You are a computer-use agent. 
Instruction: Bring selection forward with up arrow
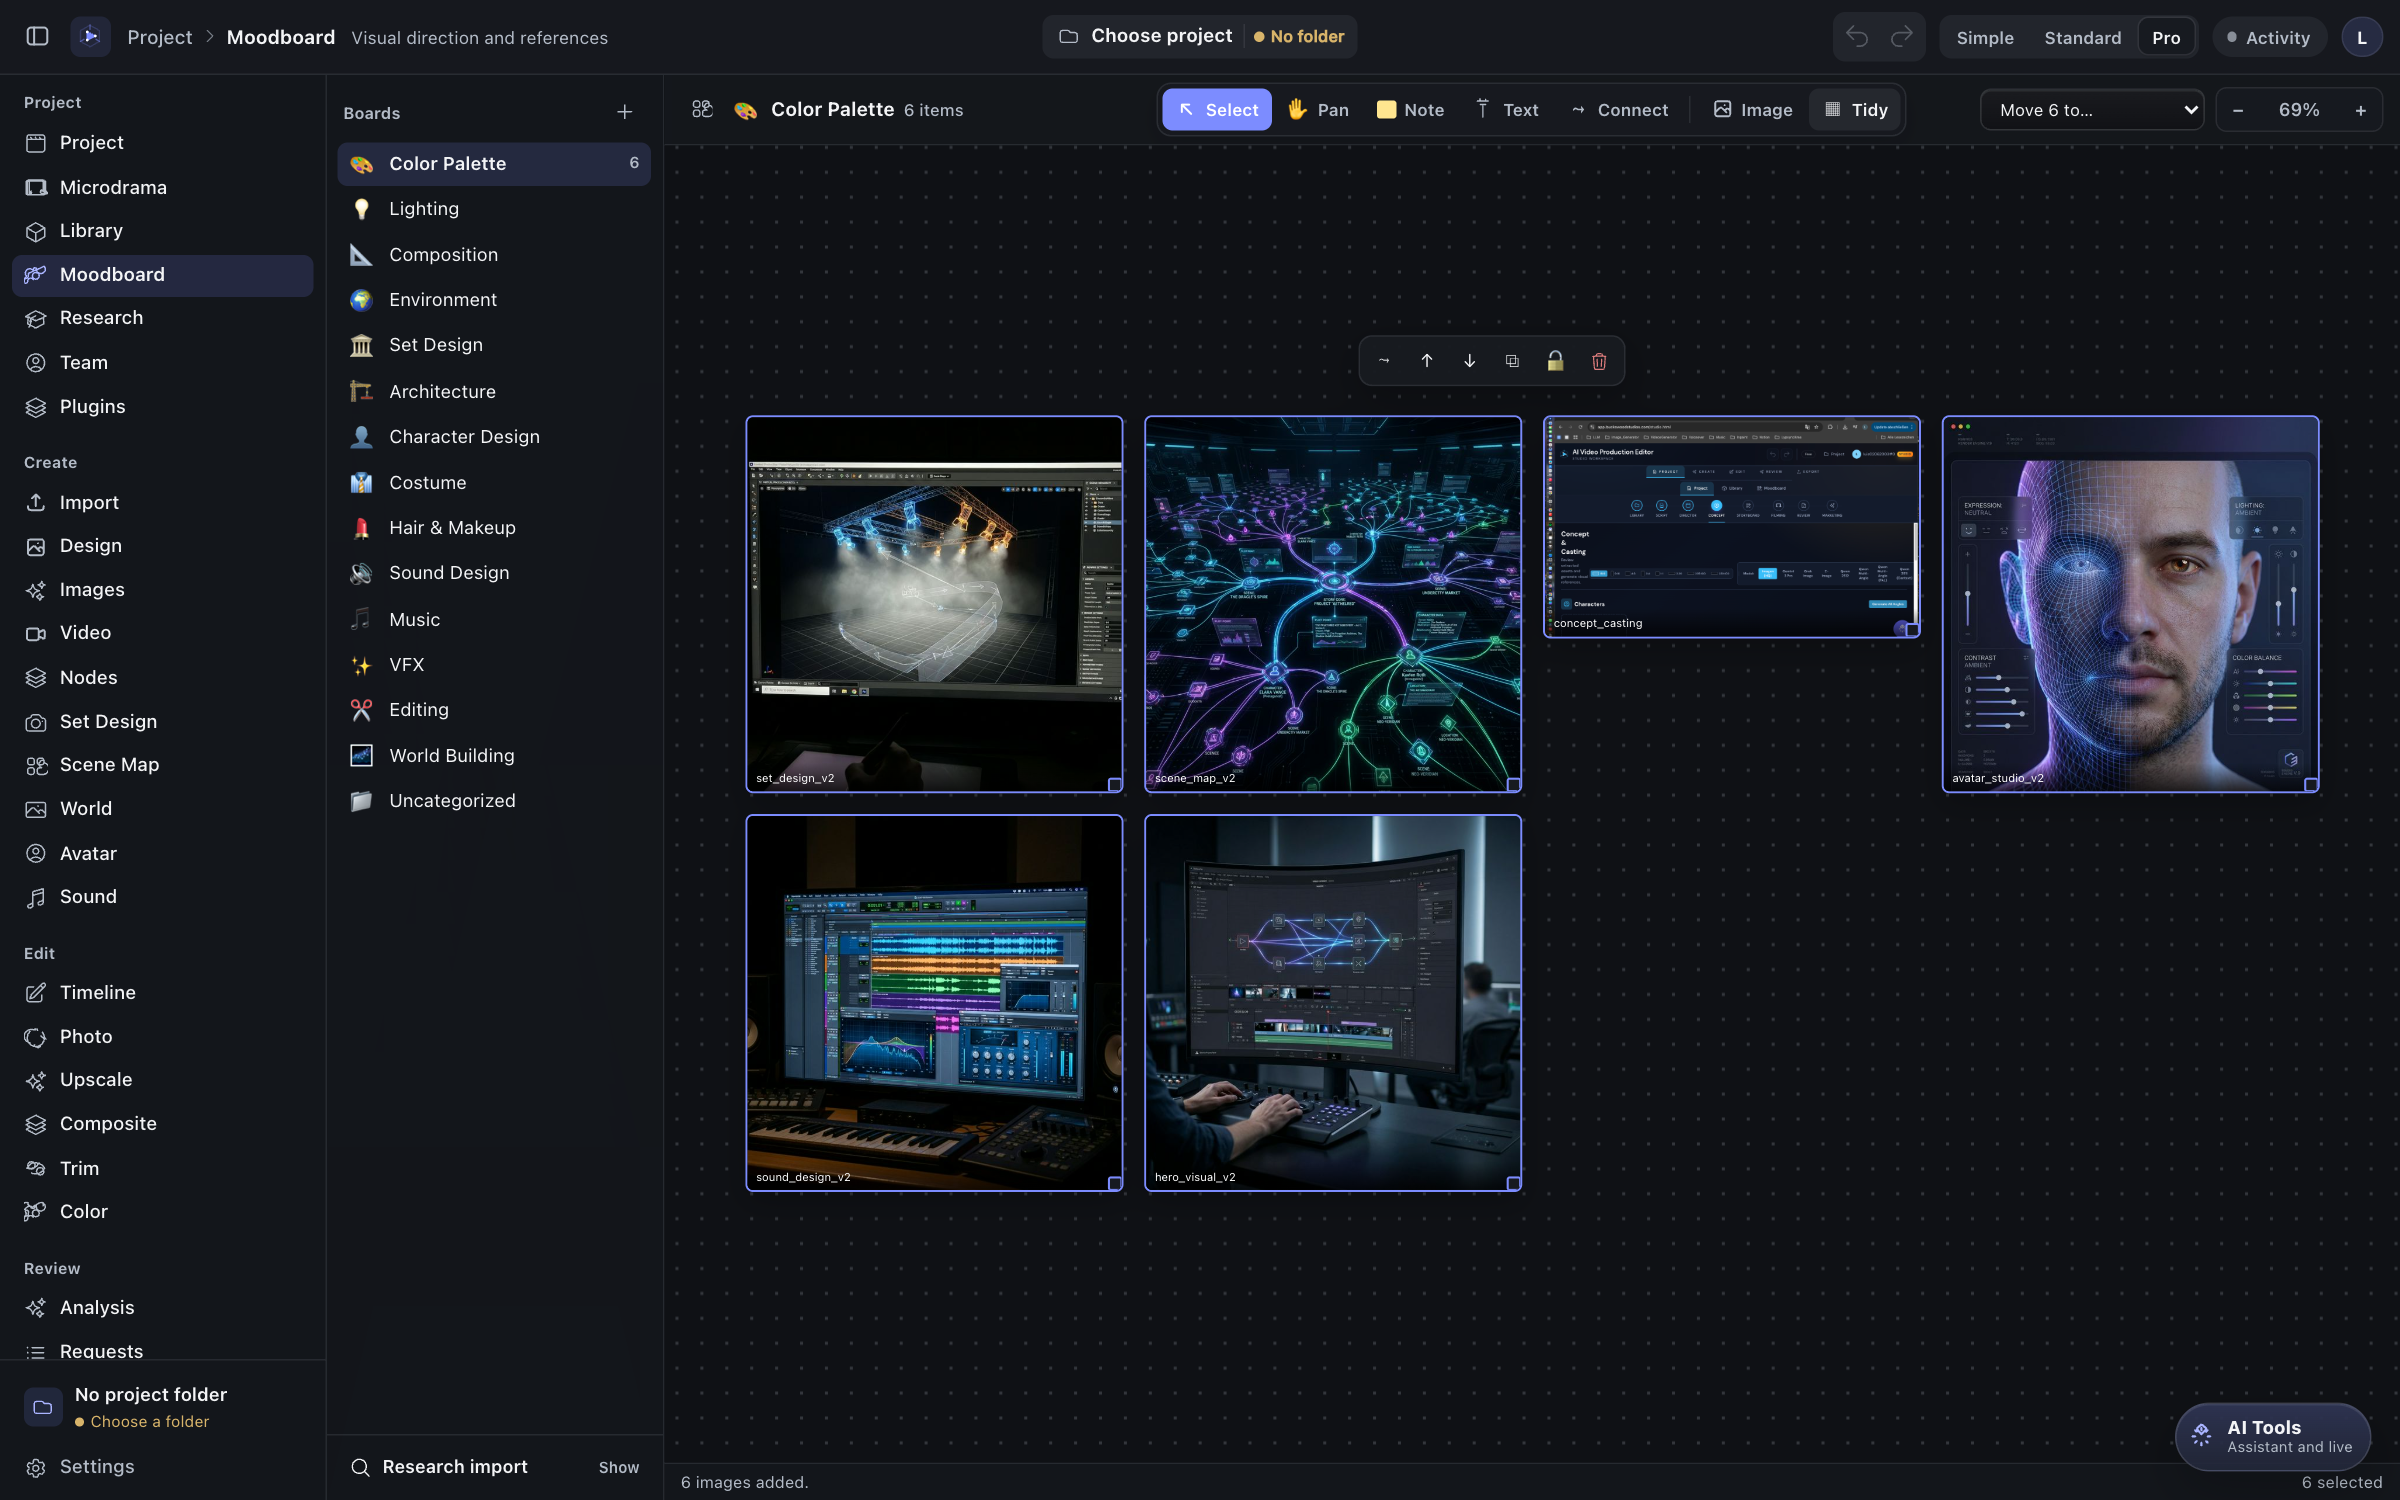click(1427, 361)
